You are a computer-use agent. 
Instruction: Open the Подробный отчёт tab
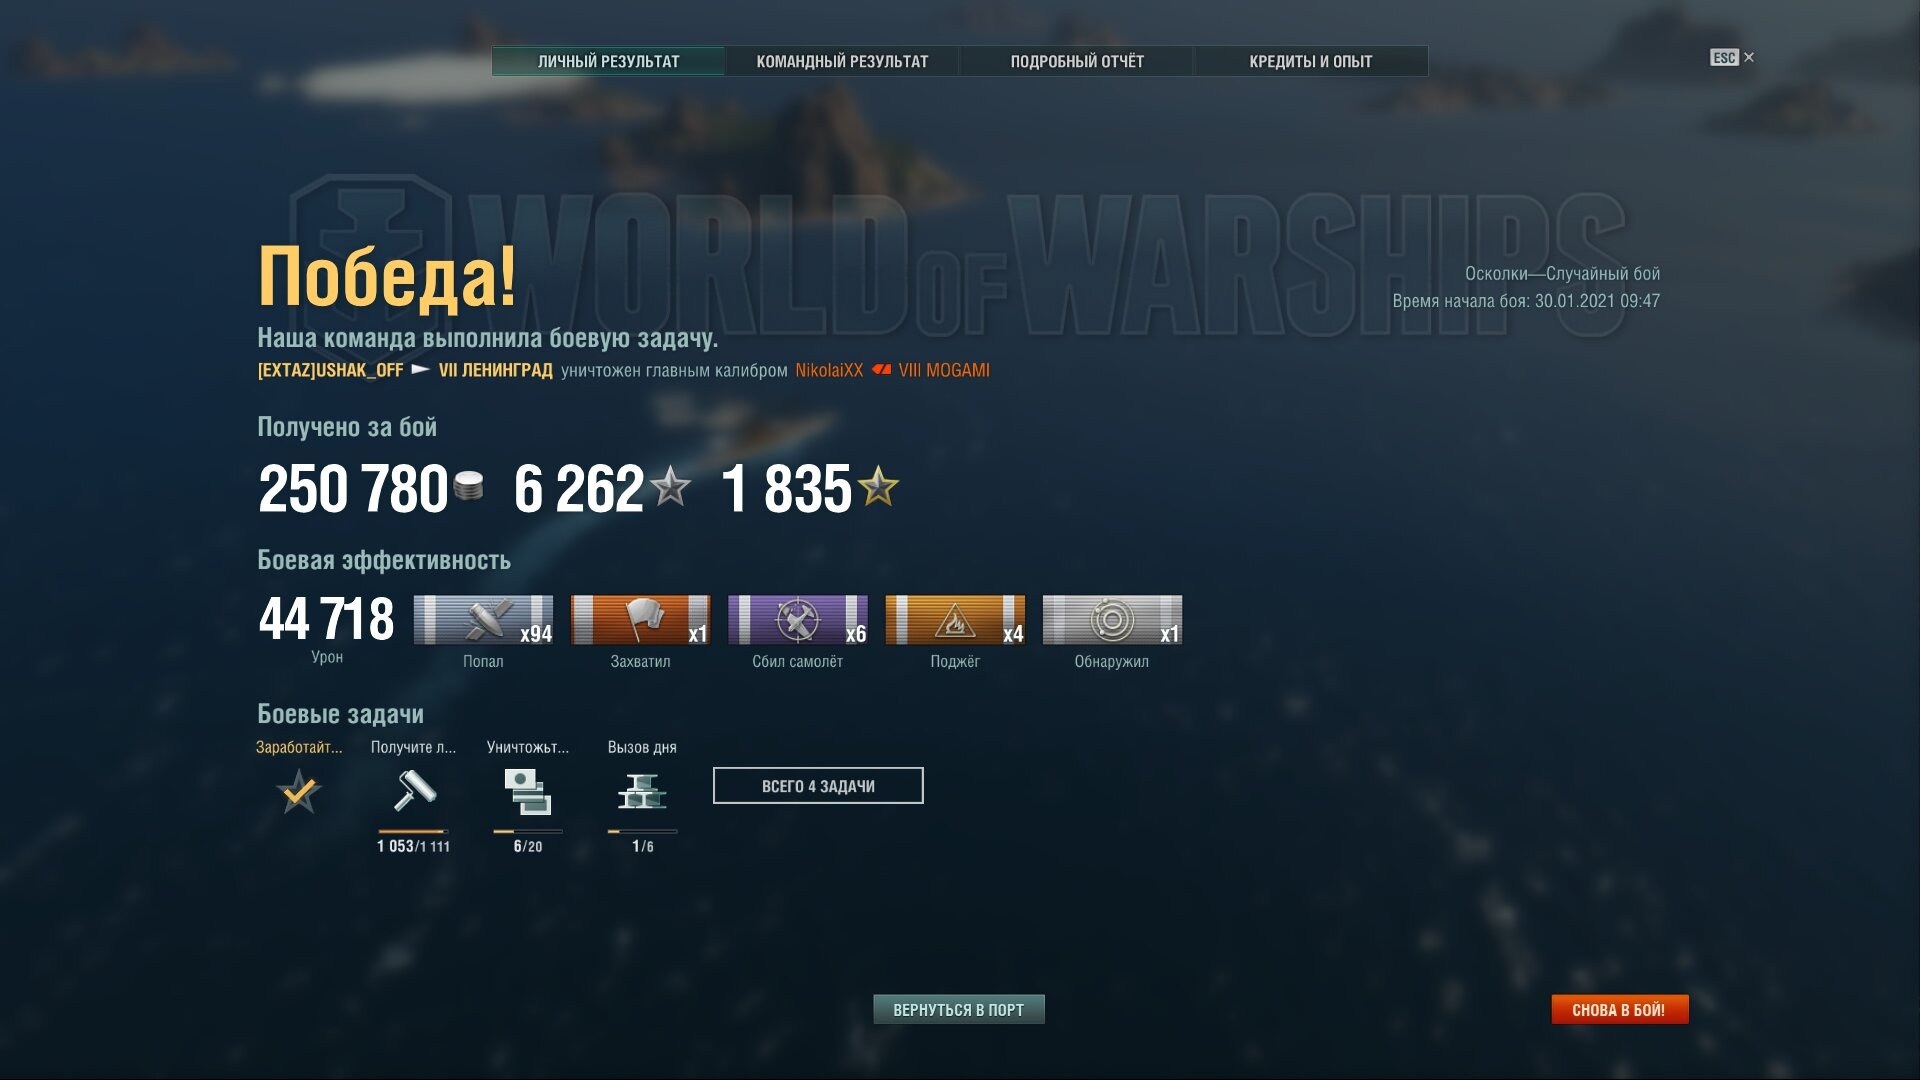click(x=1077, y=61)
